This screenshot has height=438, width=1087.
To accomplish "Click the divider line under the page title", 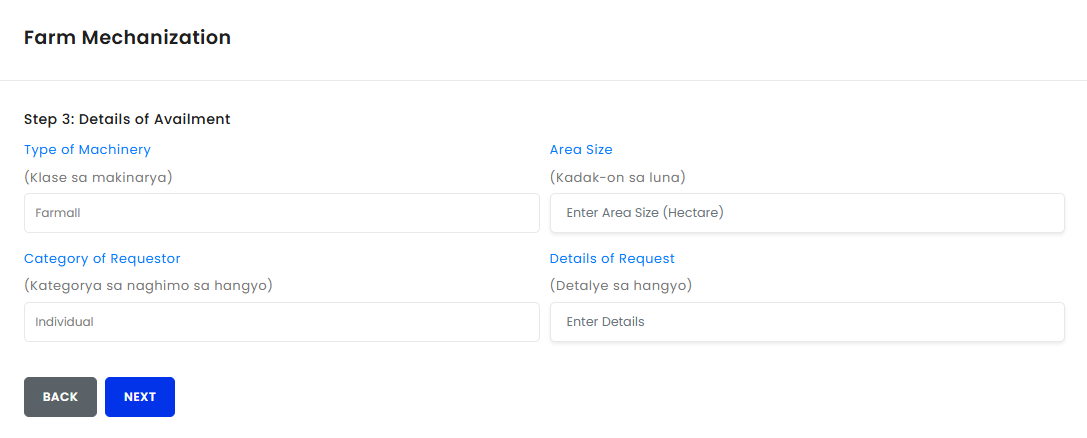I will click(543, 80).
